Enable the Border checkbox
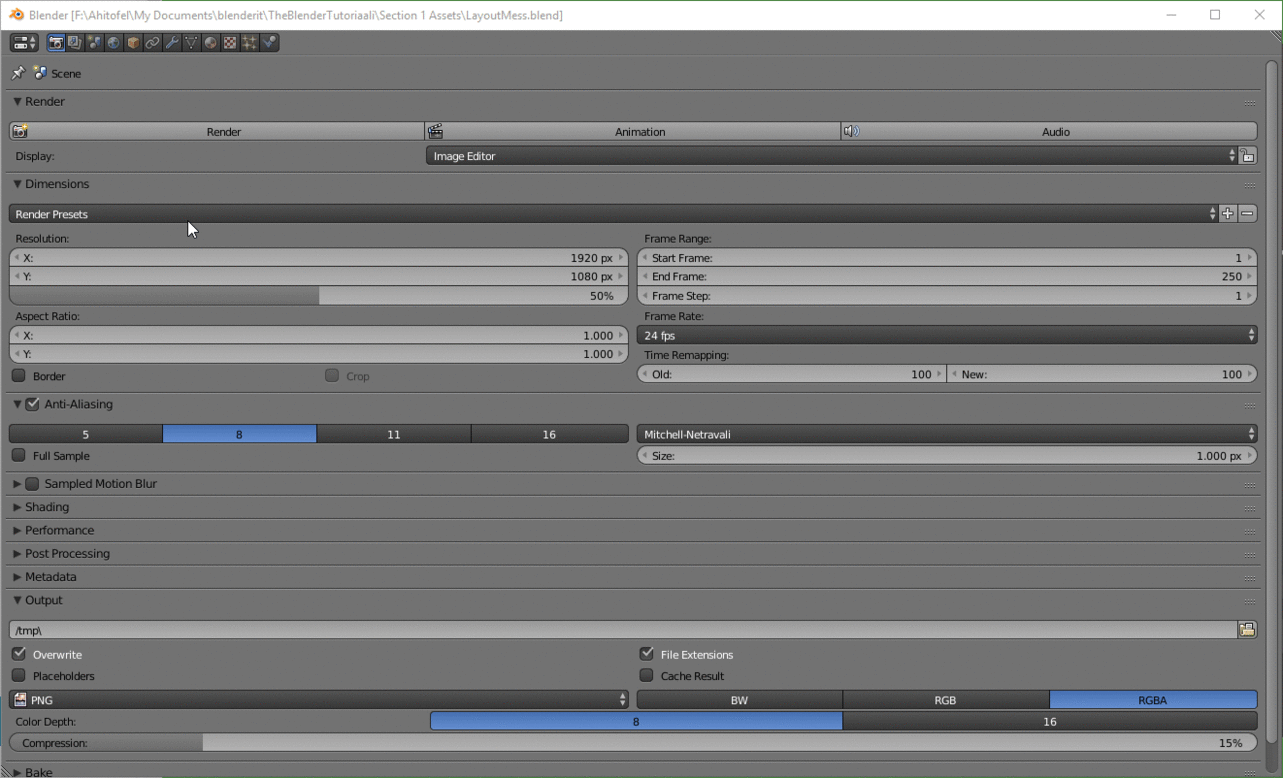The image size is (1283, 778). click(x=19, y=376)
